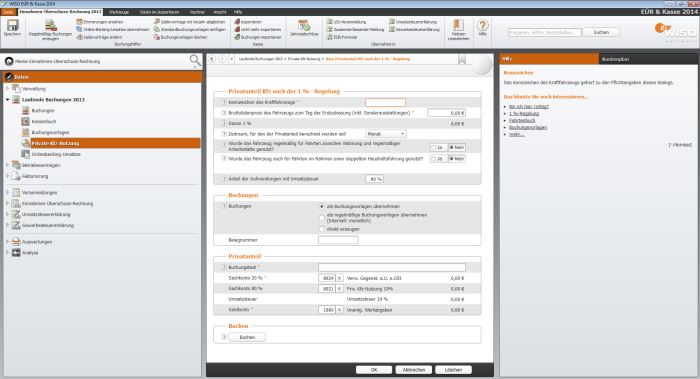Click exportieren in Kasse group
The width and height of the screenshot is (700, 379).
click(248, 22)
